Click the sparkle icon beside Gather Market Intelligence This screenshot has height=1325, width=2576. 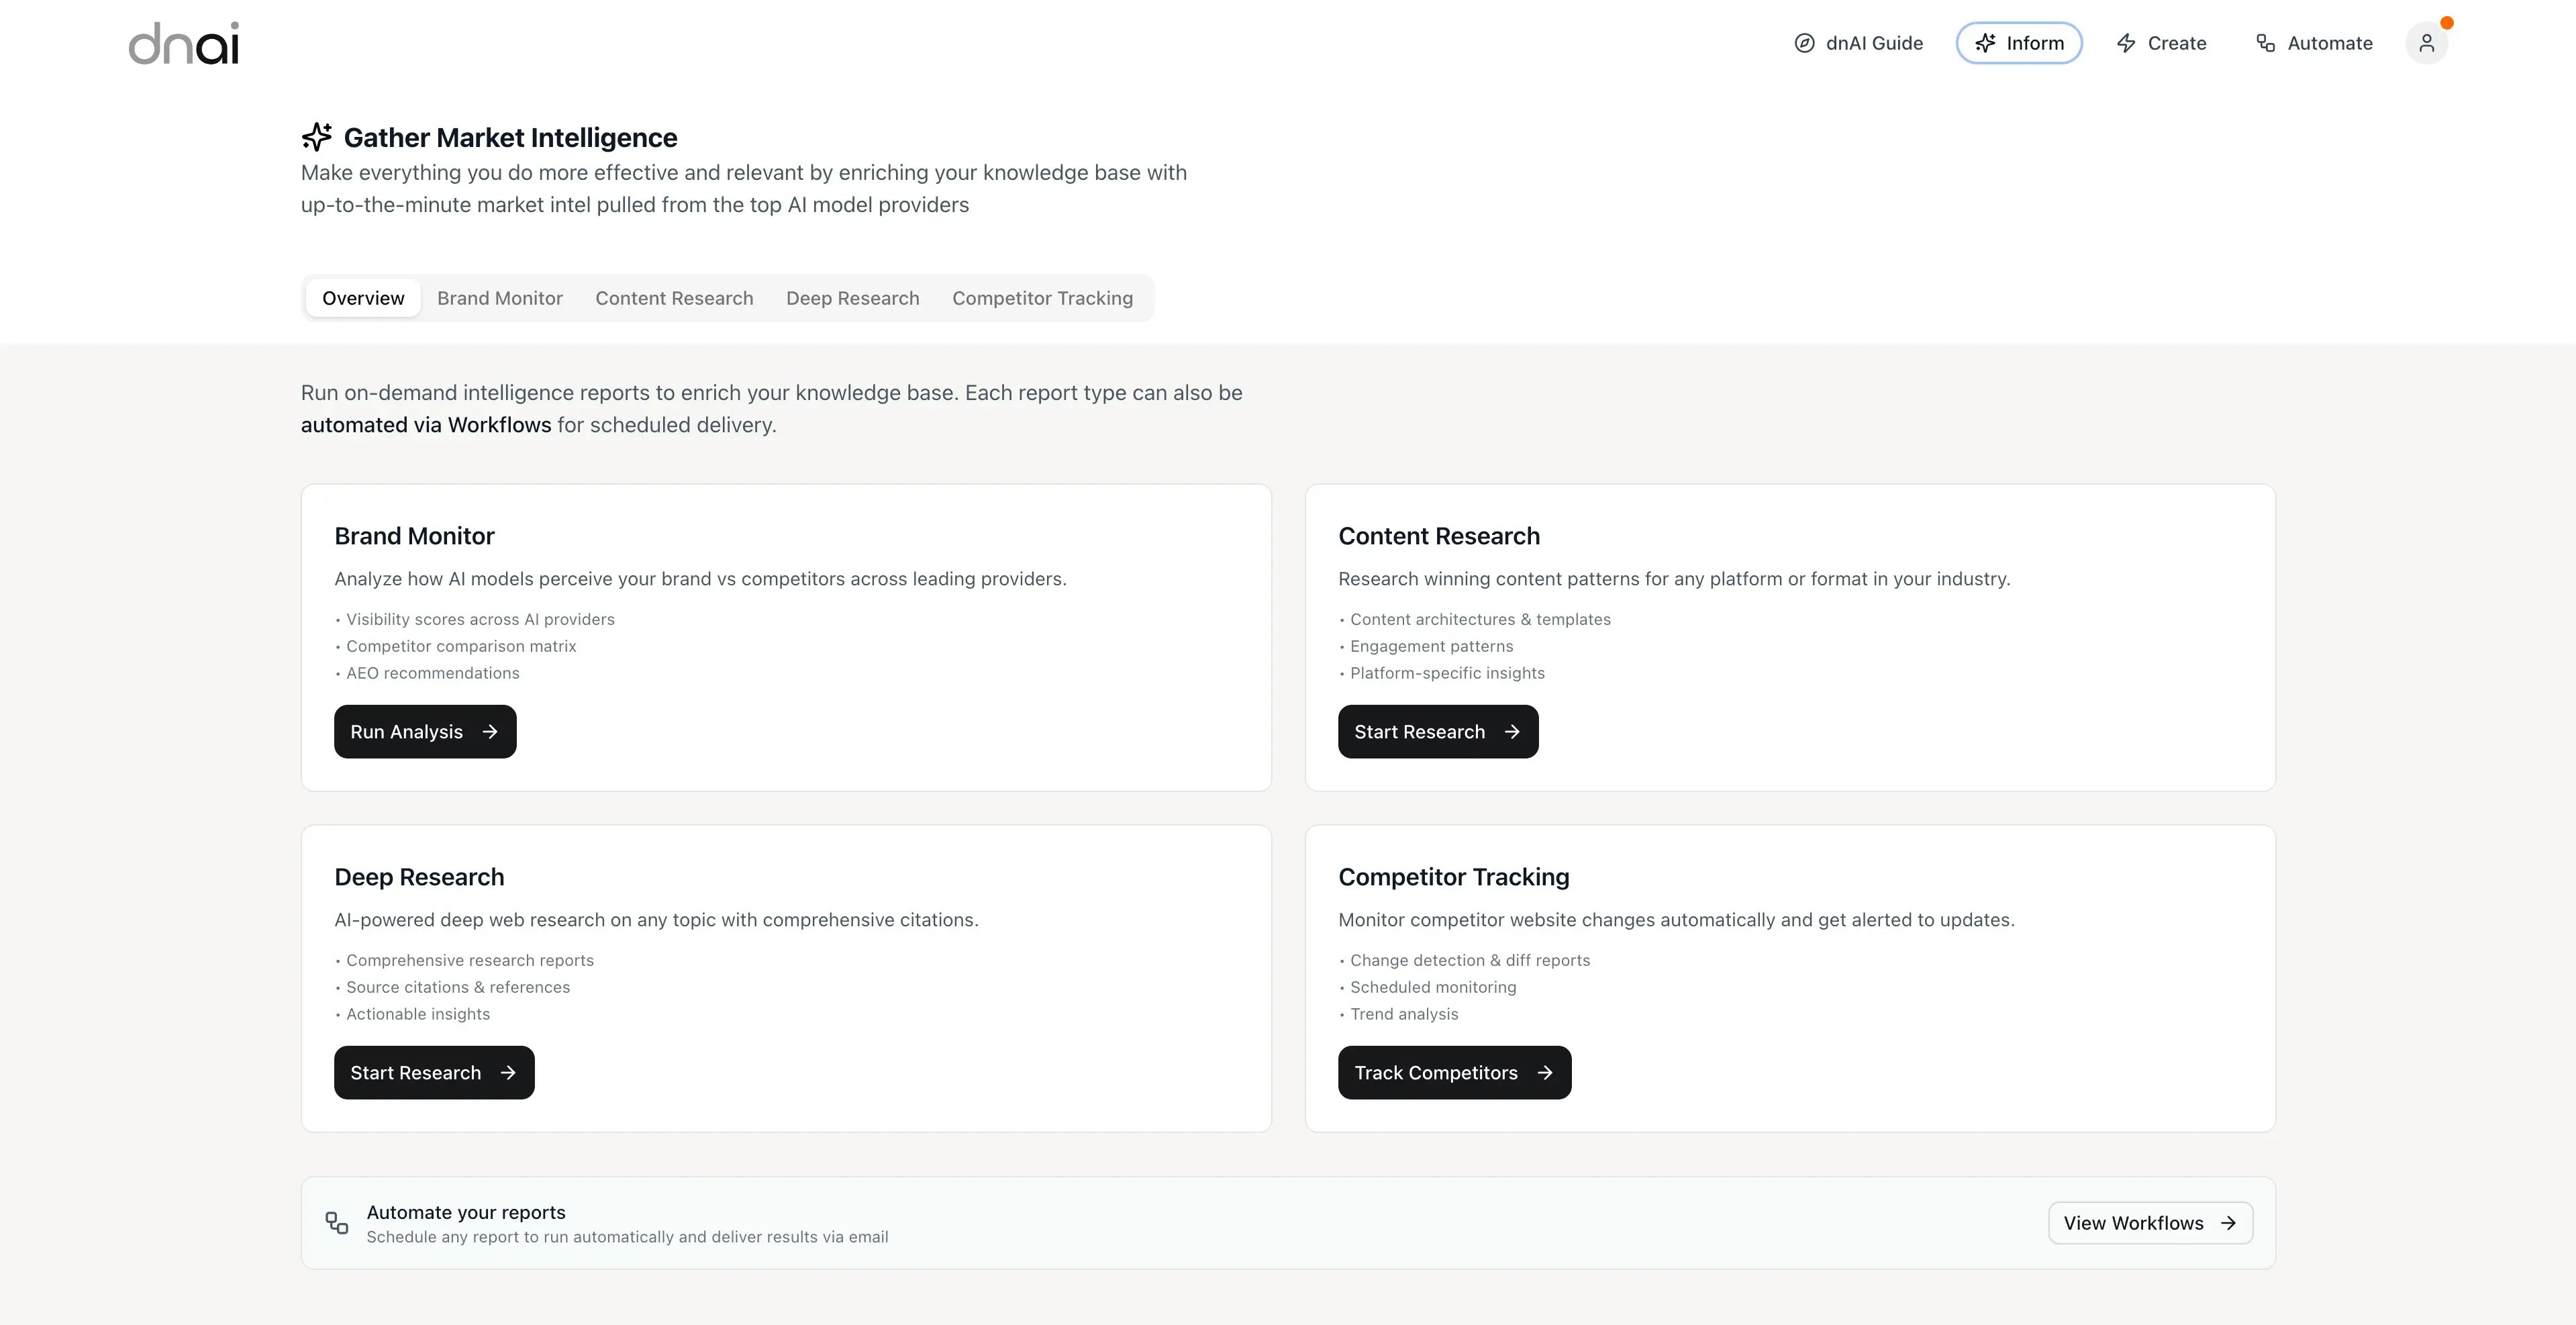click(x=317, y=137)
